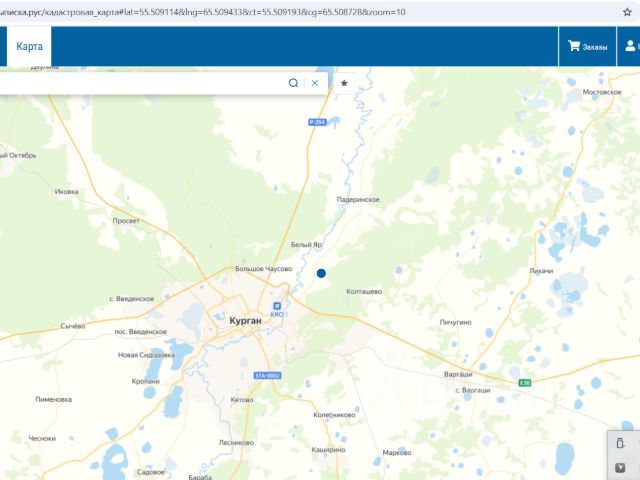Click the Бараба label
Screen dimensions: 640x480
200,477
